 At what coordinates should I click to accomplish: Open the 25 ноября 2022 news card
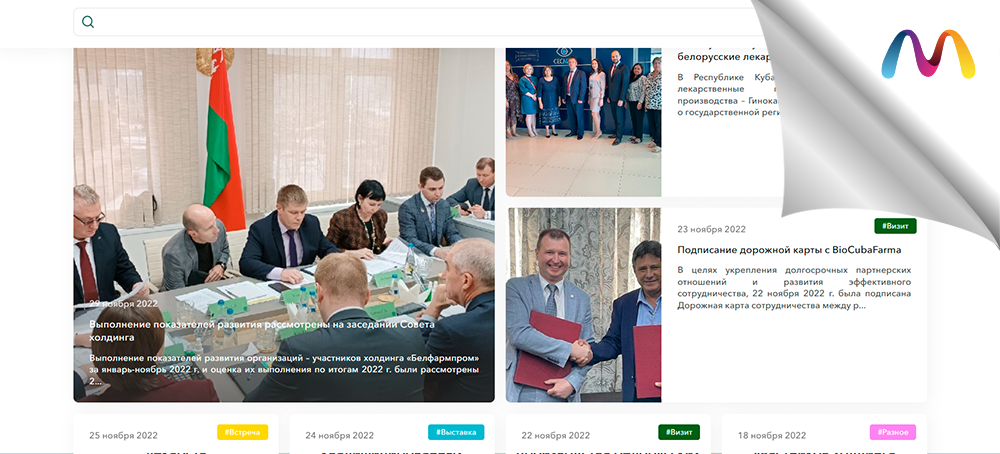pyautogui.click(x=175, y=434)
